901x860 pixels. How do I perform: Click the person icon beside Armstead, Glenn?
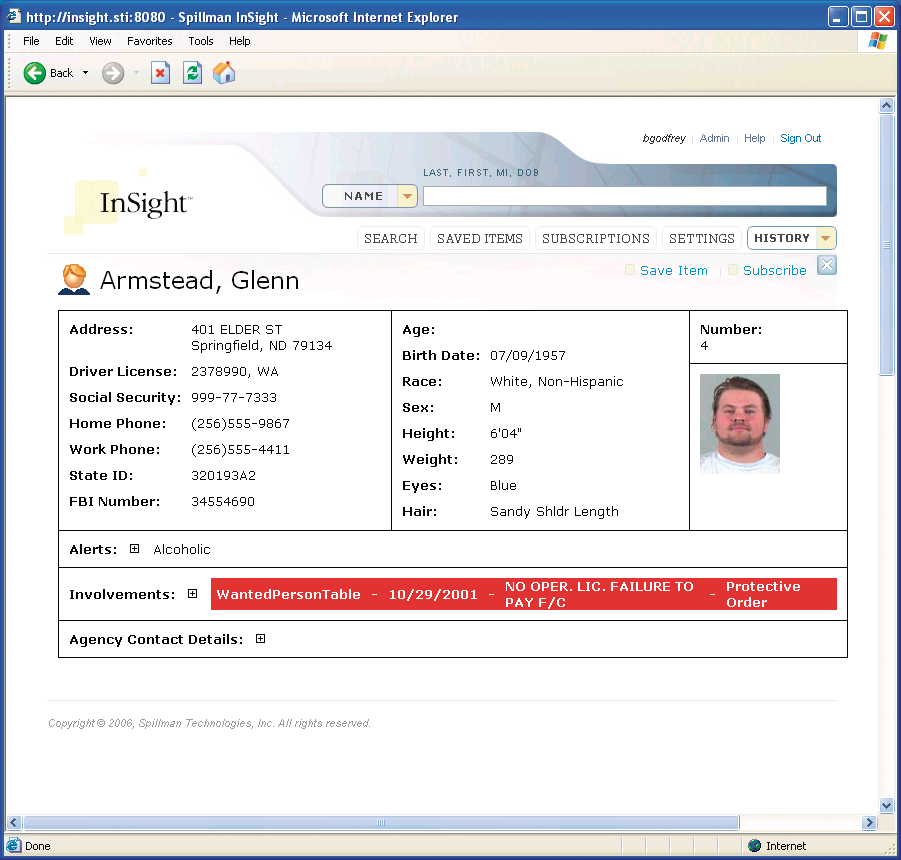pos(73,279)
